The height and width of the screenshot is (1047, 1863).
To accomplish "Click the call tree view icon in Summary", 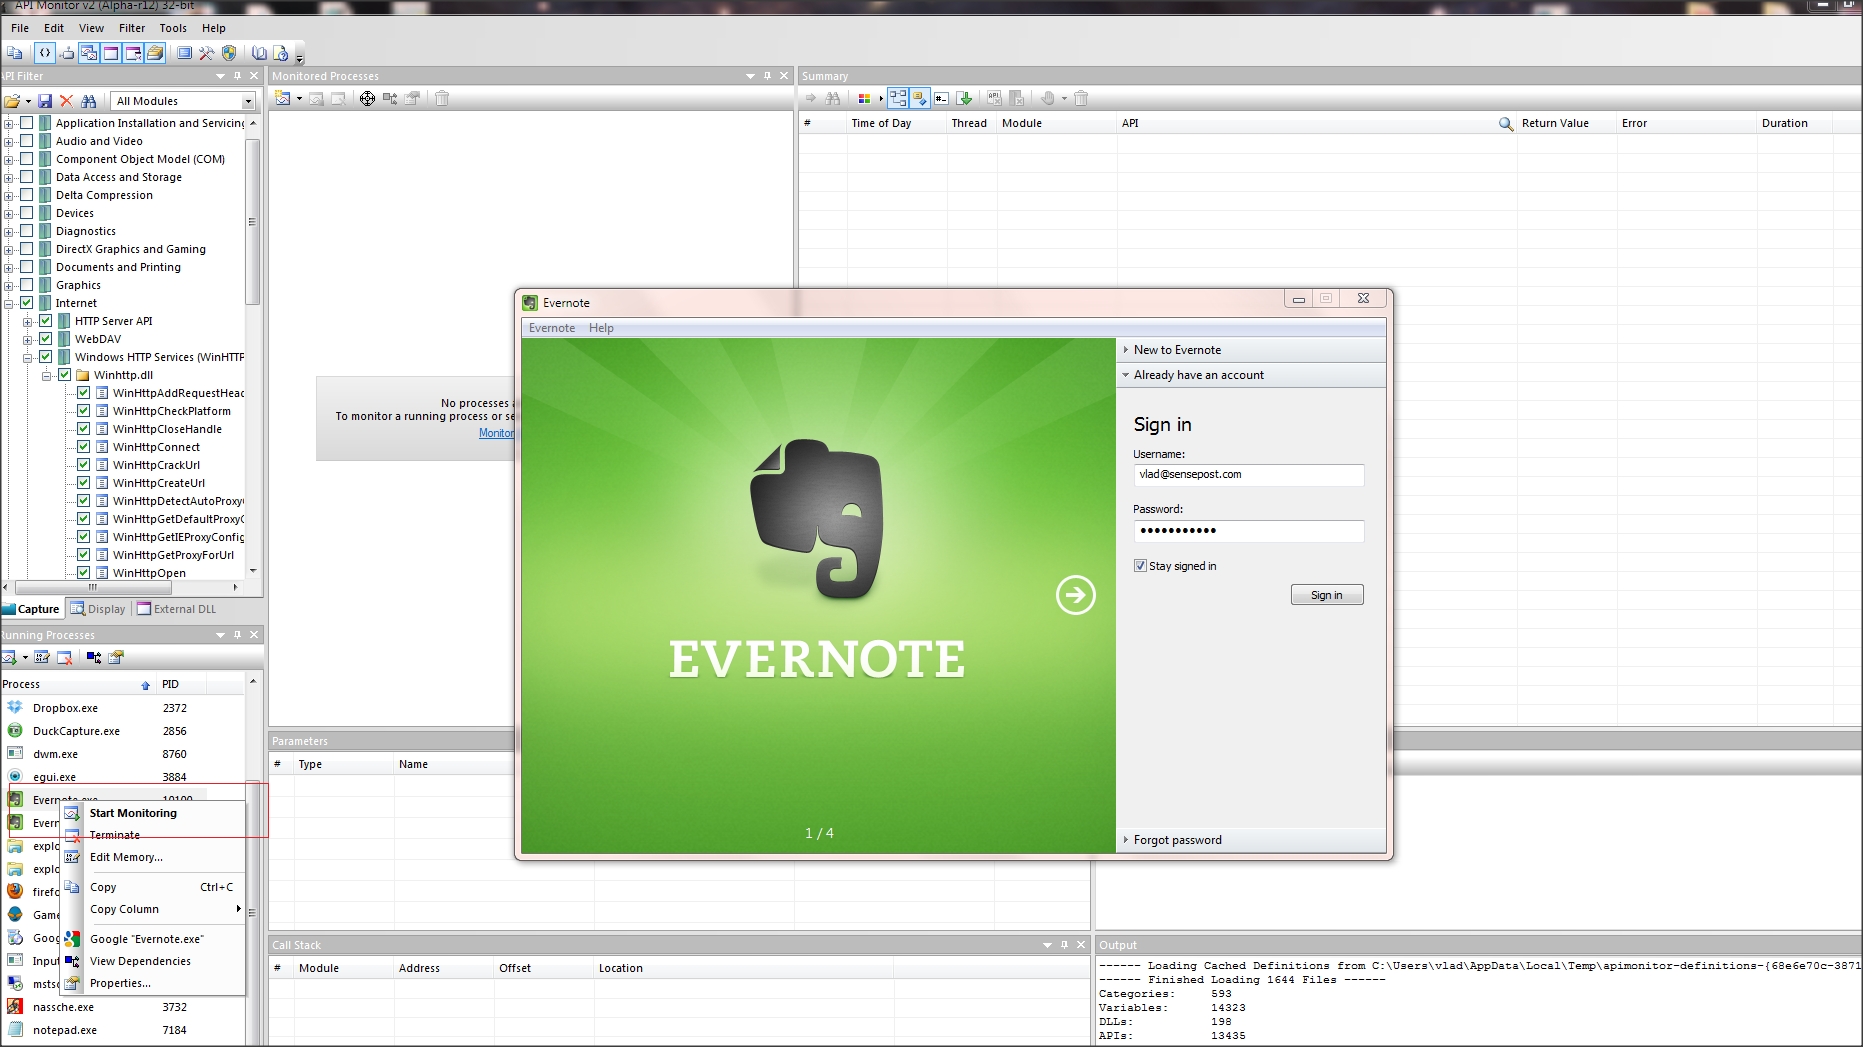I will click(898, 98).
